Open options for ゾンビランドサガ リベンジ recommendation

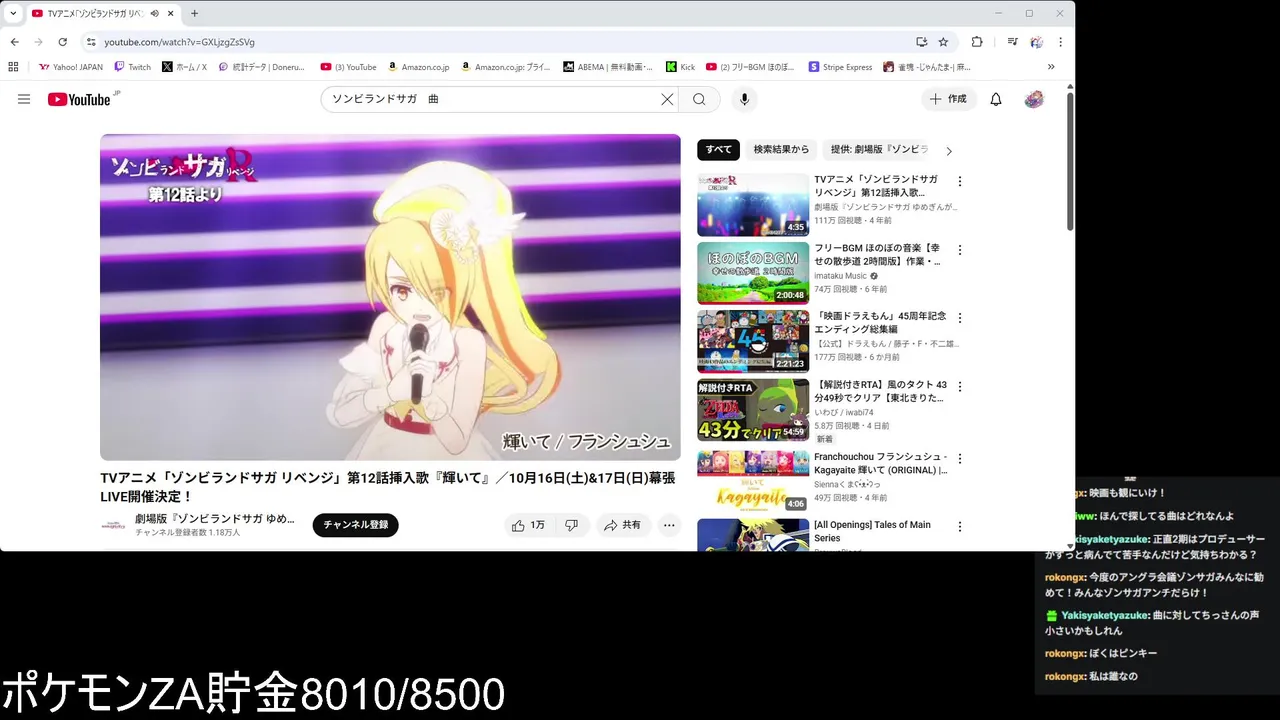(960, 182)
